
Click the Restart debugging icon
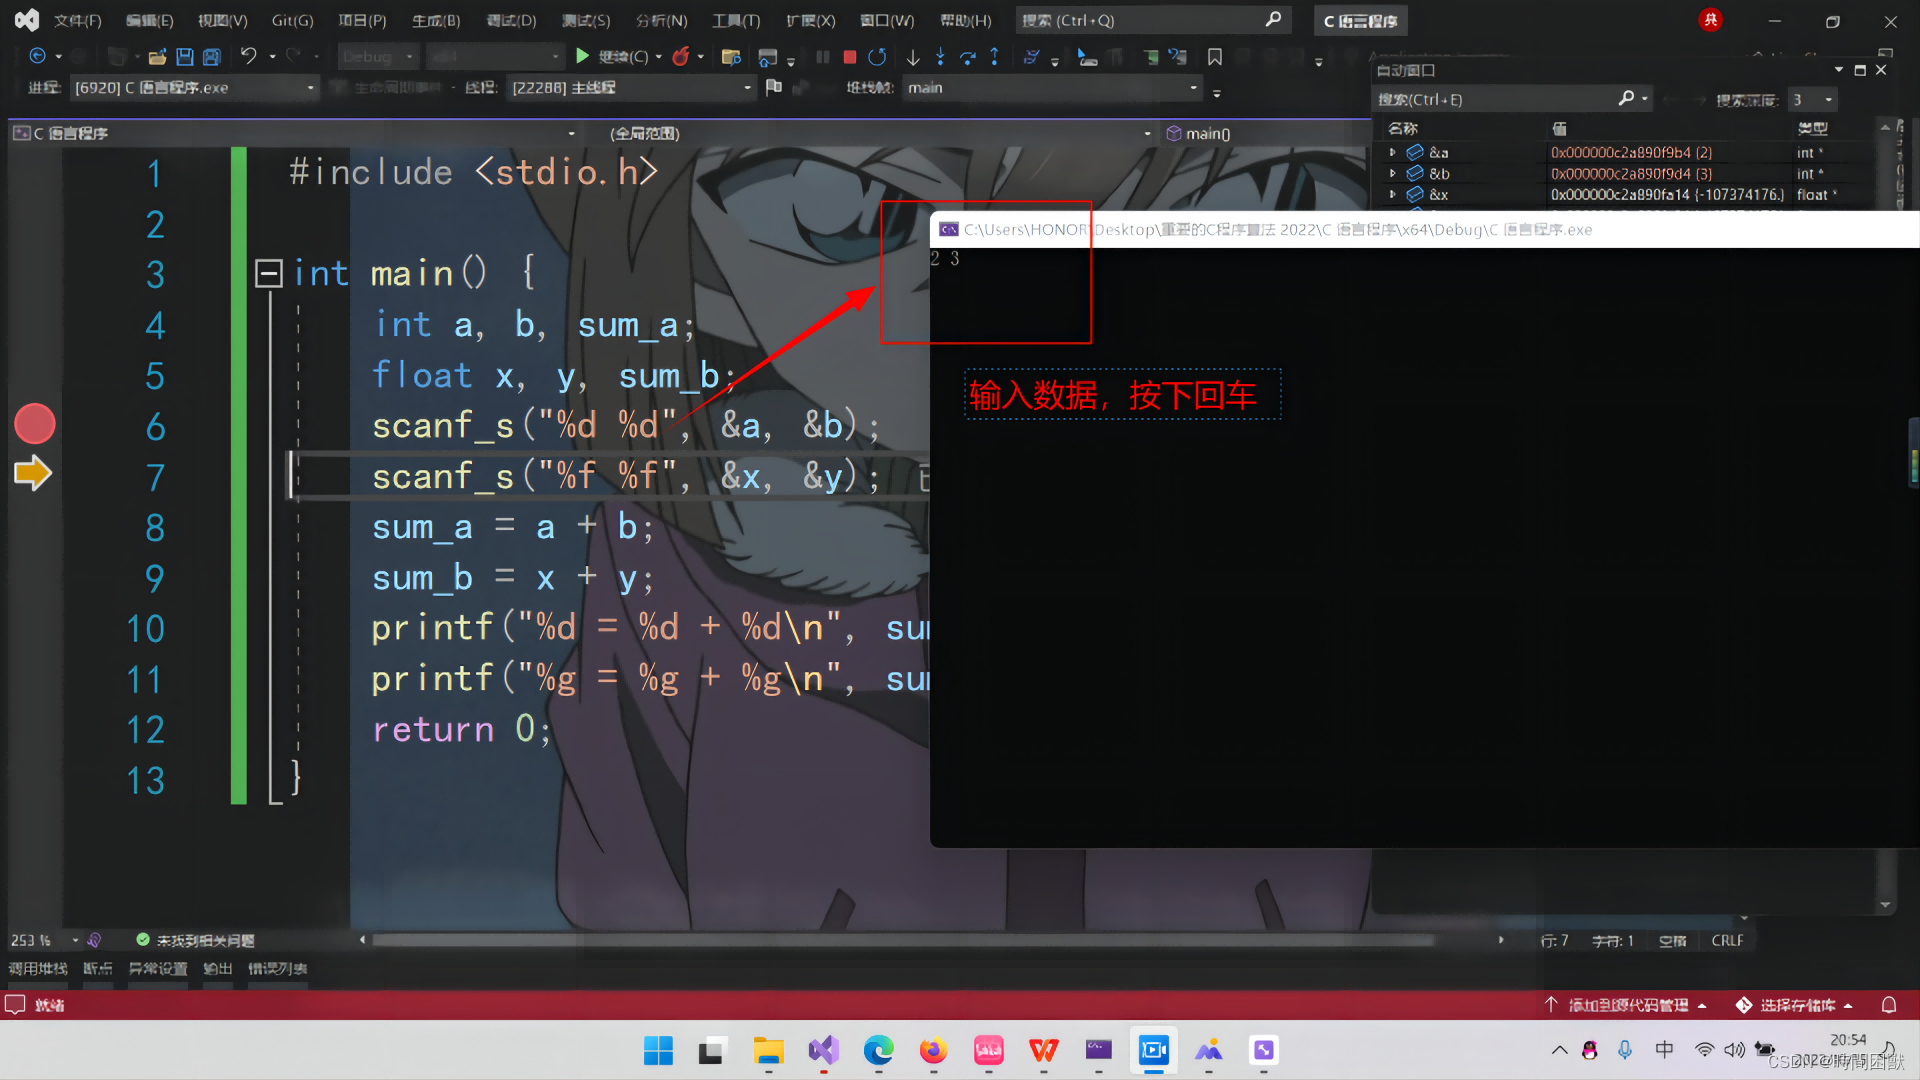click(x=877, y=57)
